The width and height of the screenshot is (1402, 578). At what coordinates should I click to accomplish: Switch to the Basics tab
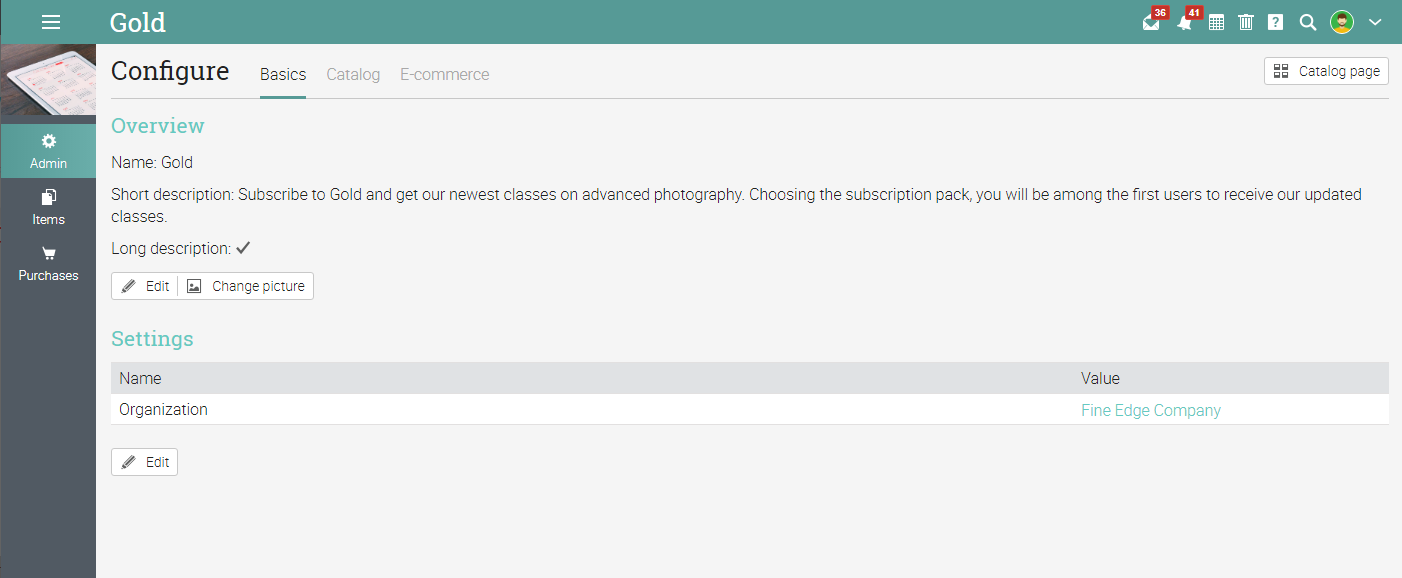(x=283, y=75)
